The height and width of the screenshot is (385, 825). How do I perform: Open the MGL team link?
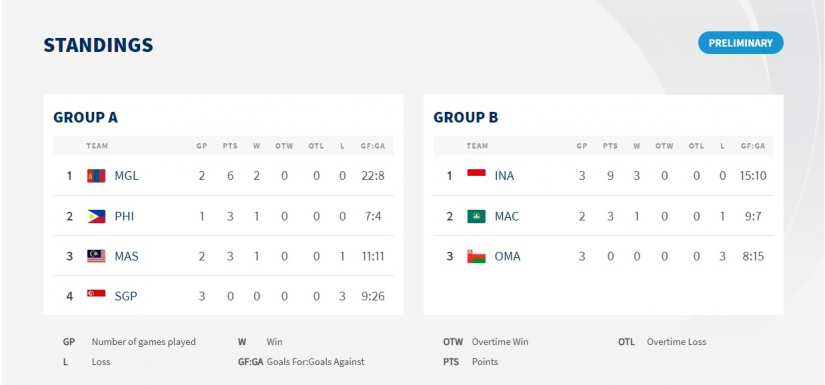coord(127,176)
